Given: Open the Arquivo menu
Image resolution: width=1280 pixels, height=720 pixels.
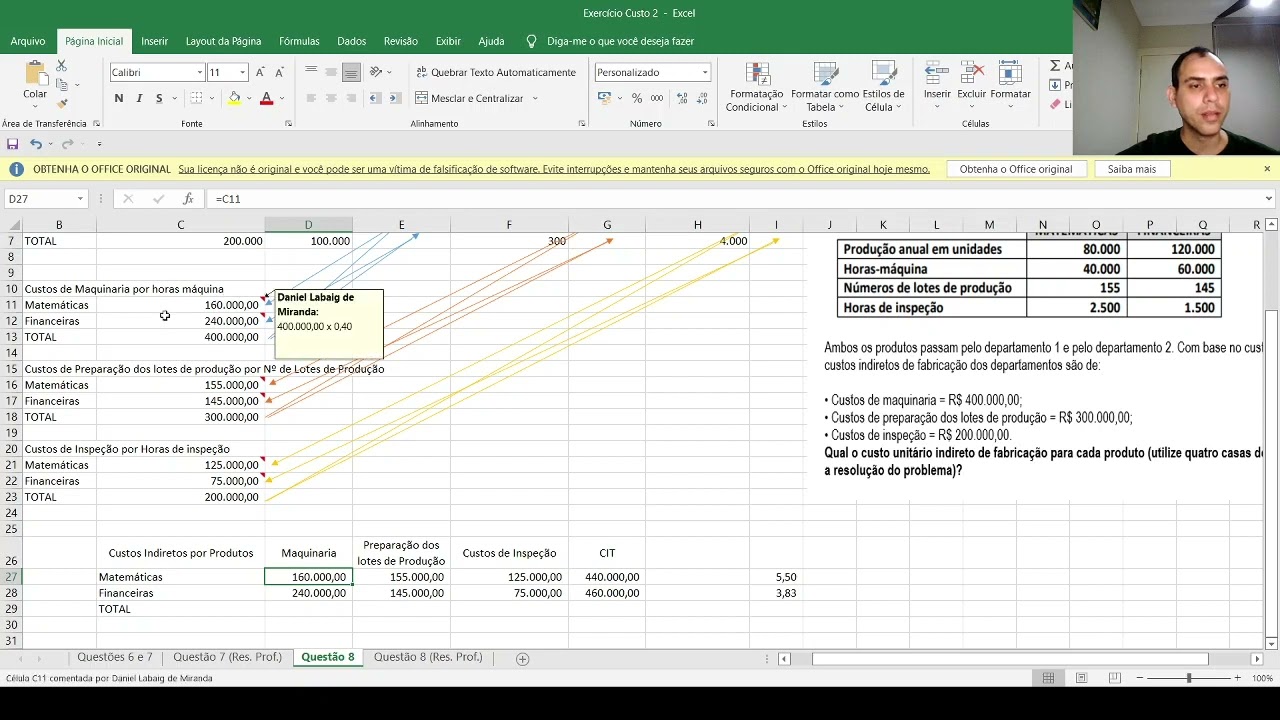Looking at the screenshot, I should [x=28, y=41].
